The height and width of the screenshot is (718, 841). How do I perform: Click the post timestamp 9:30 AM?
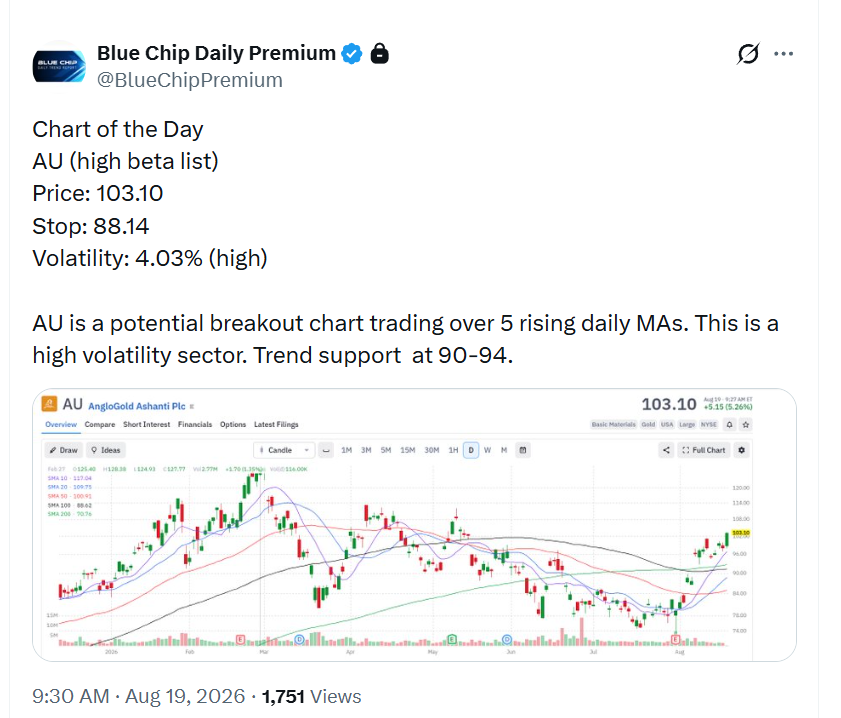coord(70,696)
